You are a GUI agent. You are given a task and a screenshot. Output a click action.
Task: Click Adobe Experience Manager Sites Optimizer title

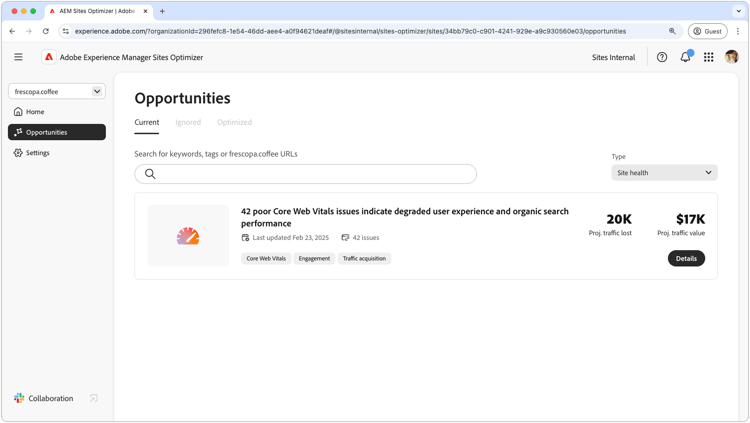click(x=131, y=57)
